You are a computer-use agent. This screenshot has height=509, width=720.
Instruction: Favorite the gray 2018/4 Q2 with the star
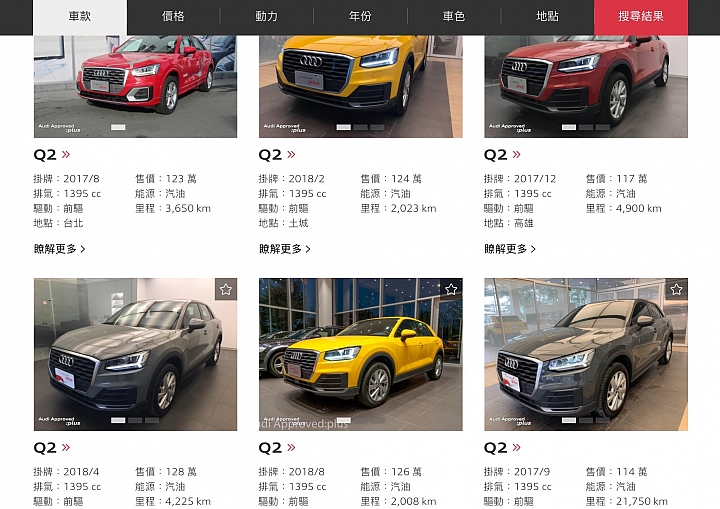(x=226, y=289)
